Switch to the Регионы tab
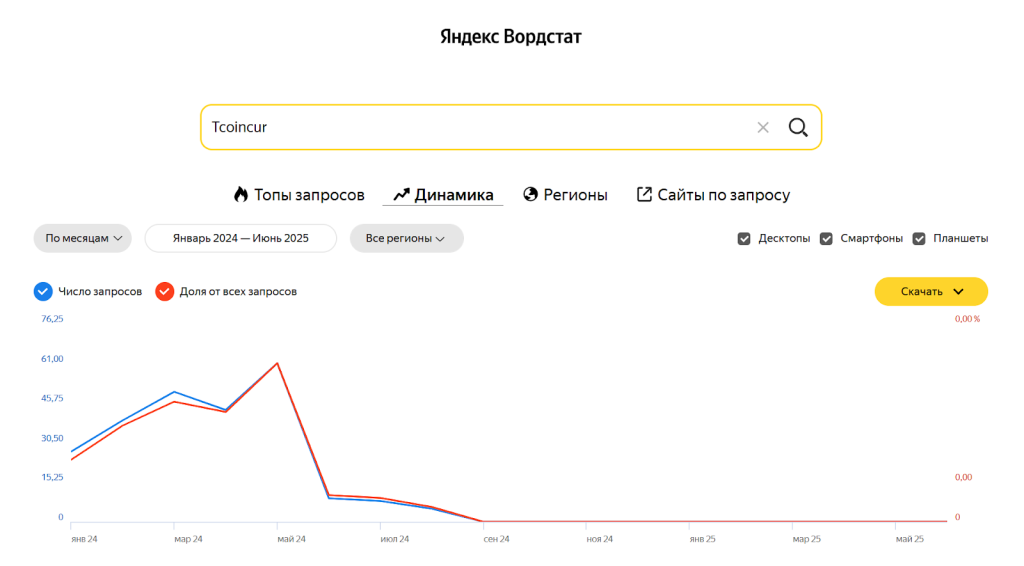 [x=575, y=195]
